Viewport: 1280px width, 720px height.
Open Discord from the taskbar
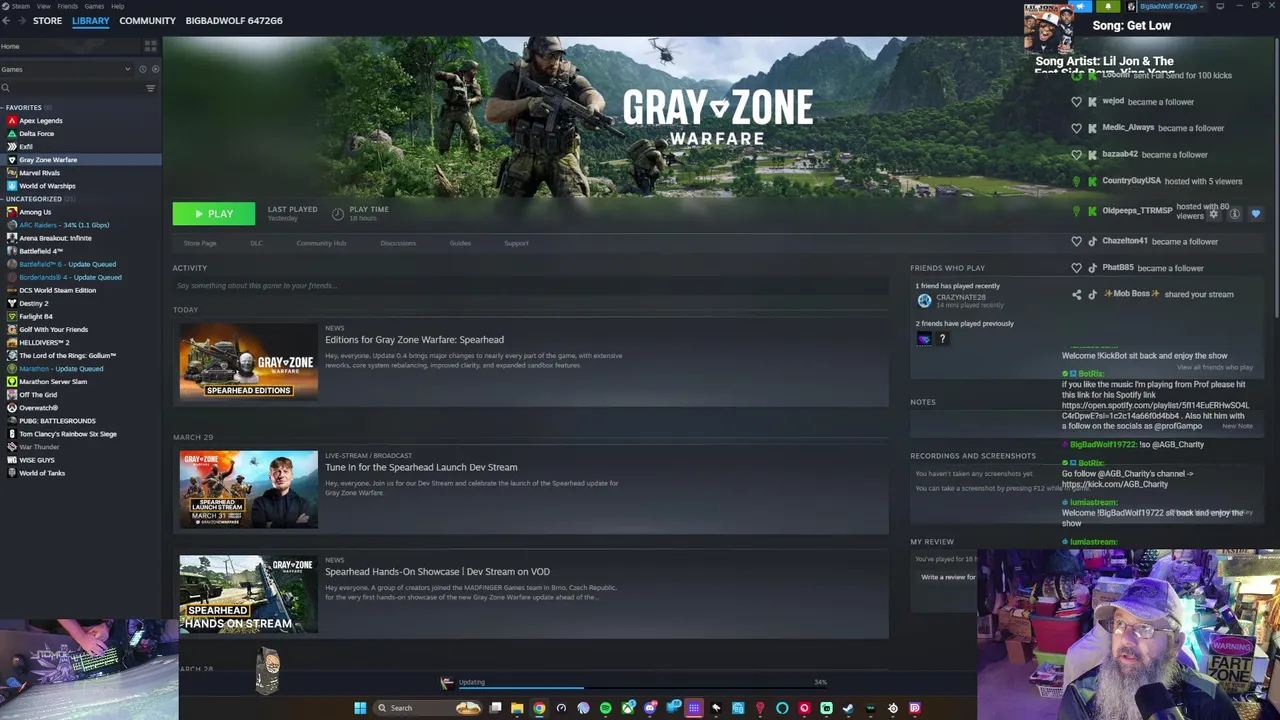650,708
